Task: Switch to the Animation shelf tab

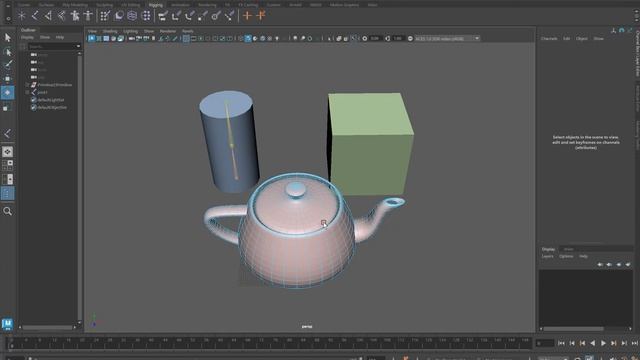Action: click(180, 5)
